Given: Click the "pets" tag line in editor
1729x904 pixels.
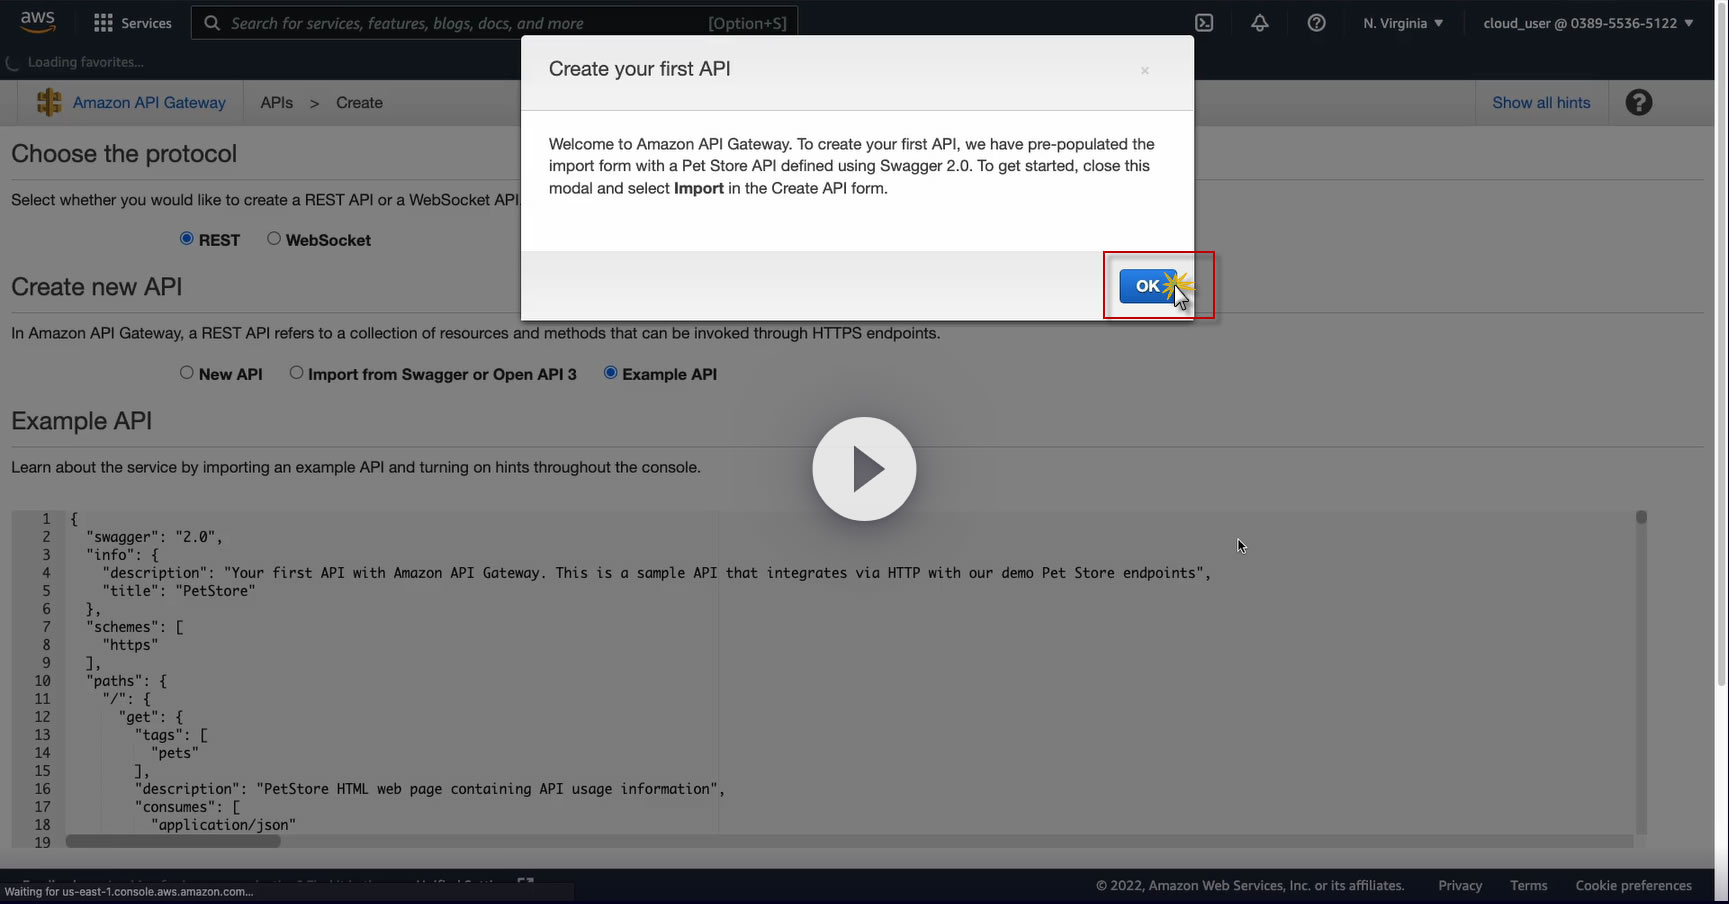Looking at the screenshot, I should point(175,753).
